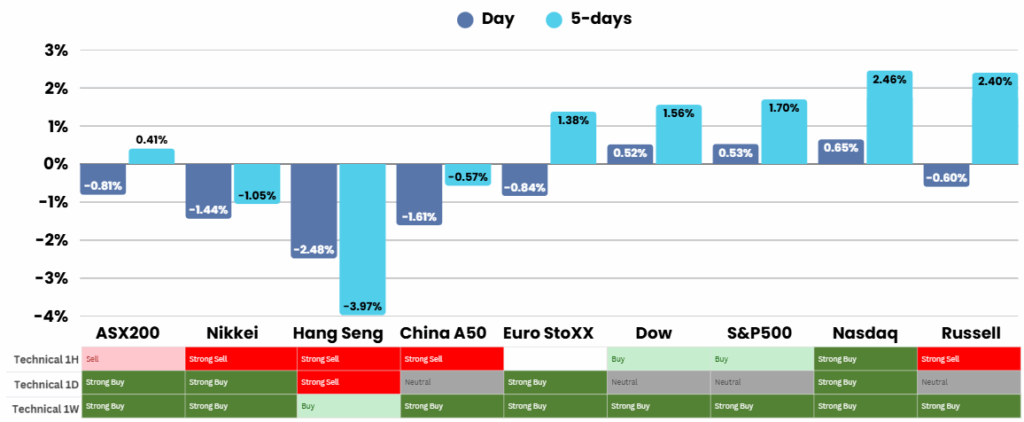Click the dark blue Day legend dot
This screenshot has height=422, width=1024.
pyautogui.click(x=466, y=20)
